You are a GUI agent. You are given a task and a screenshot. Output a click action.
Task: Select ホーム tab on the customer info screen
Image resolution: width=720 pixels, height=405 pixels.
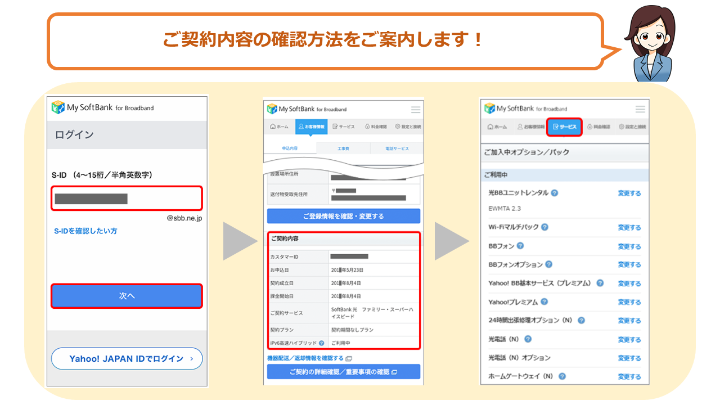(x=279, y=127)
